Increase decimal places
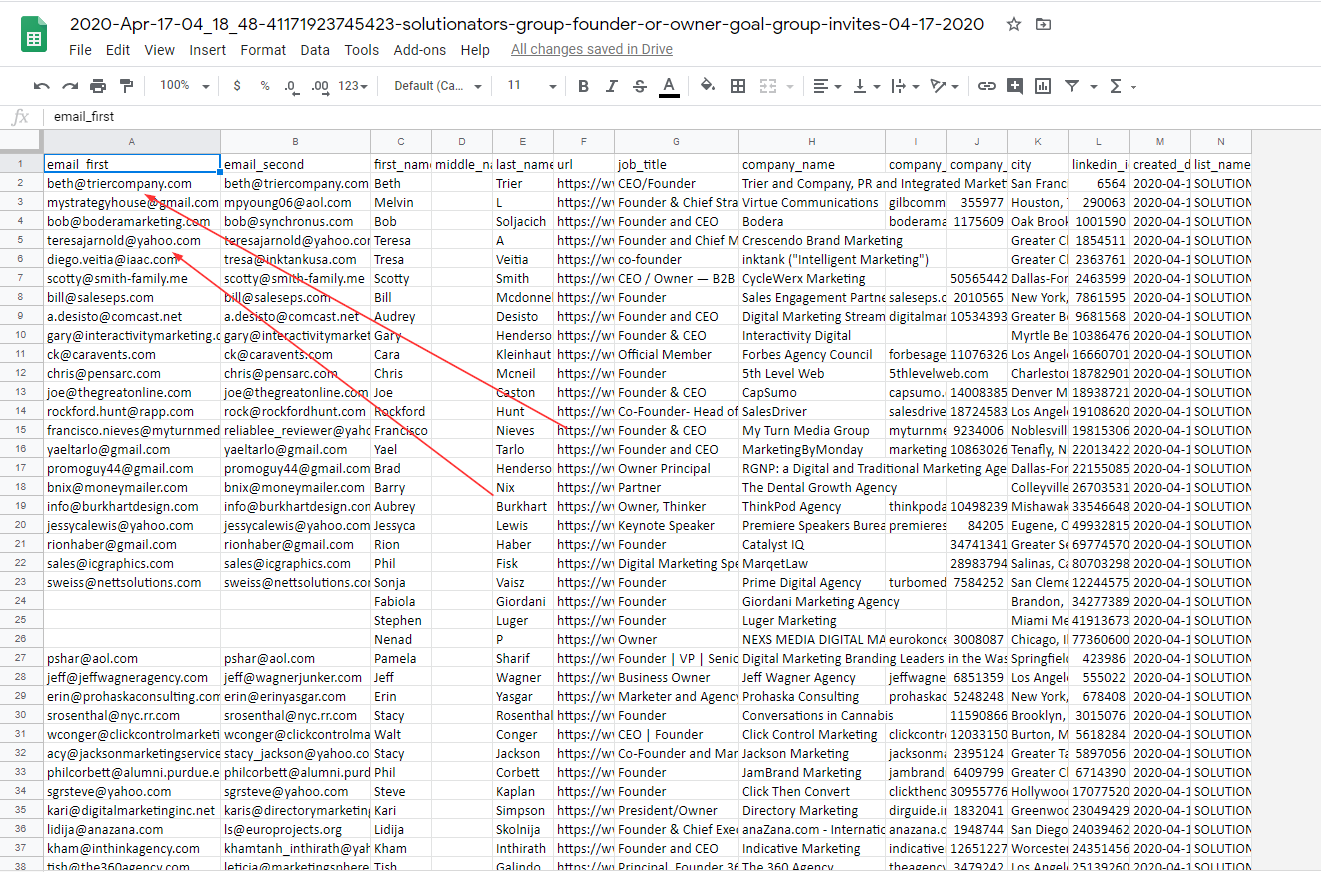 click(320, 86)
